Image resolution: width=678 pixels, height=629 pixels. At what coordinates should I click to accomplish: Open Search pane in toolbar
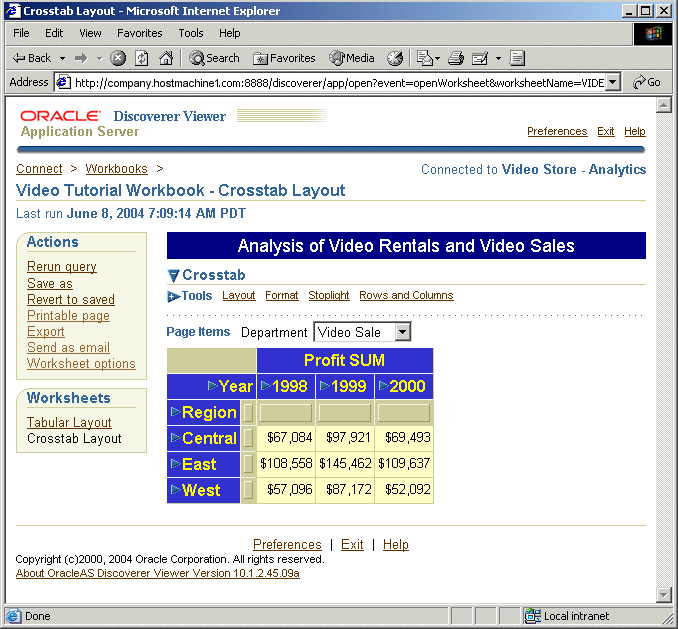coord(214,58)
